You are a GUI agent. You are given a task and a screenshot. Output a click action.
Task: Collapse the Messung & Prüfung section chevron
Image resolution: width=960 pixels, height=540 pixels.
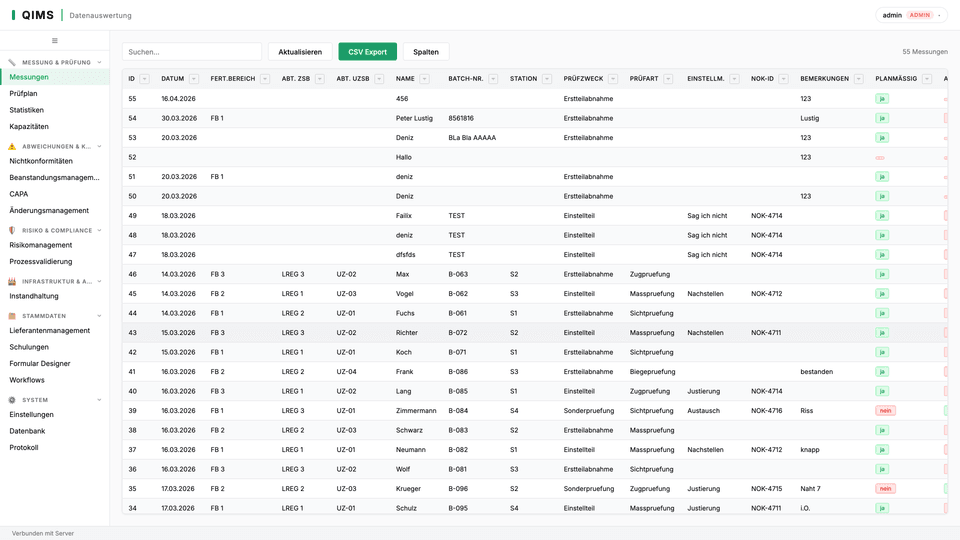point(99,62)
